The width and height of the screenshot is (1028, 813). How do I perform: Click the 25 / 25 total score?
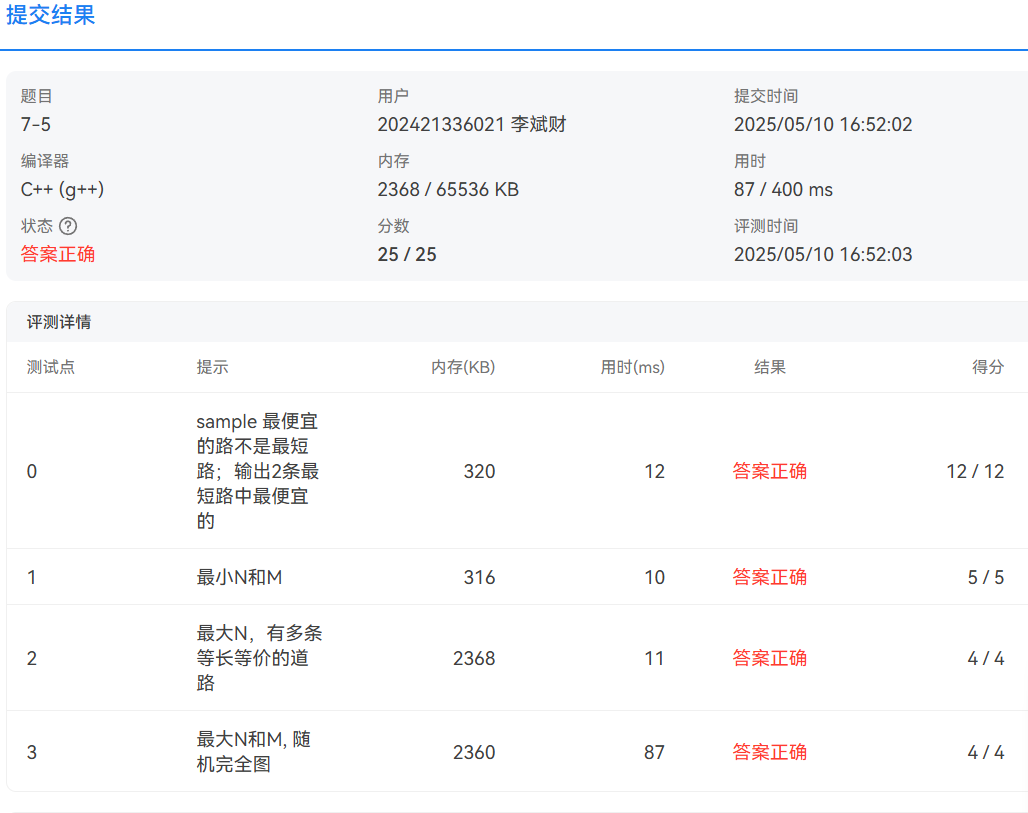click(x=407, y=254)
